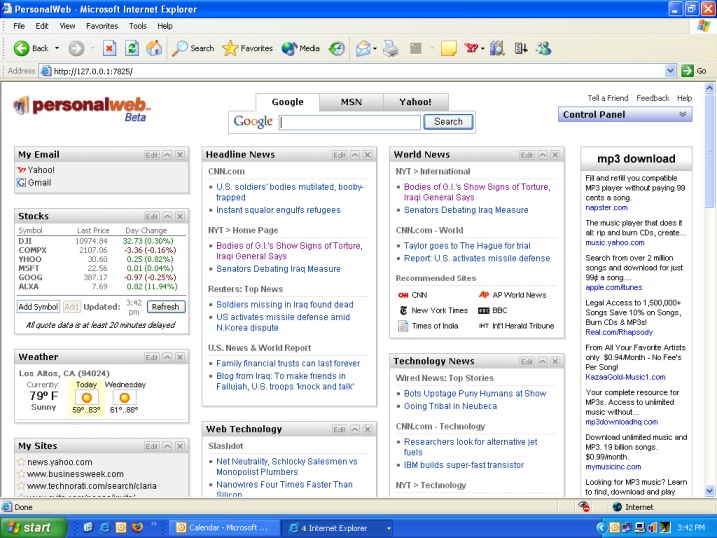Open the History toolbar icon
Viewport: 717px width, 538px height.
coord(337,48)
